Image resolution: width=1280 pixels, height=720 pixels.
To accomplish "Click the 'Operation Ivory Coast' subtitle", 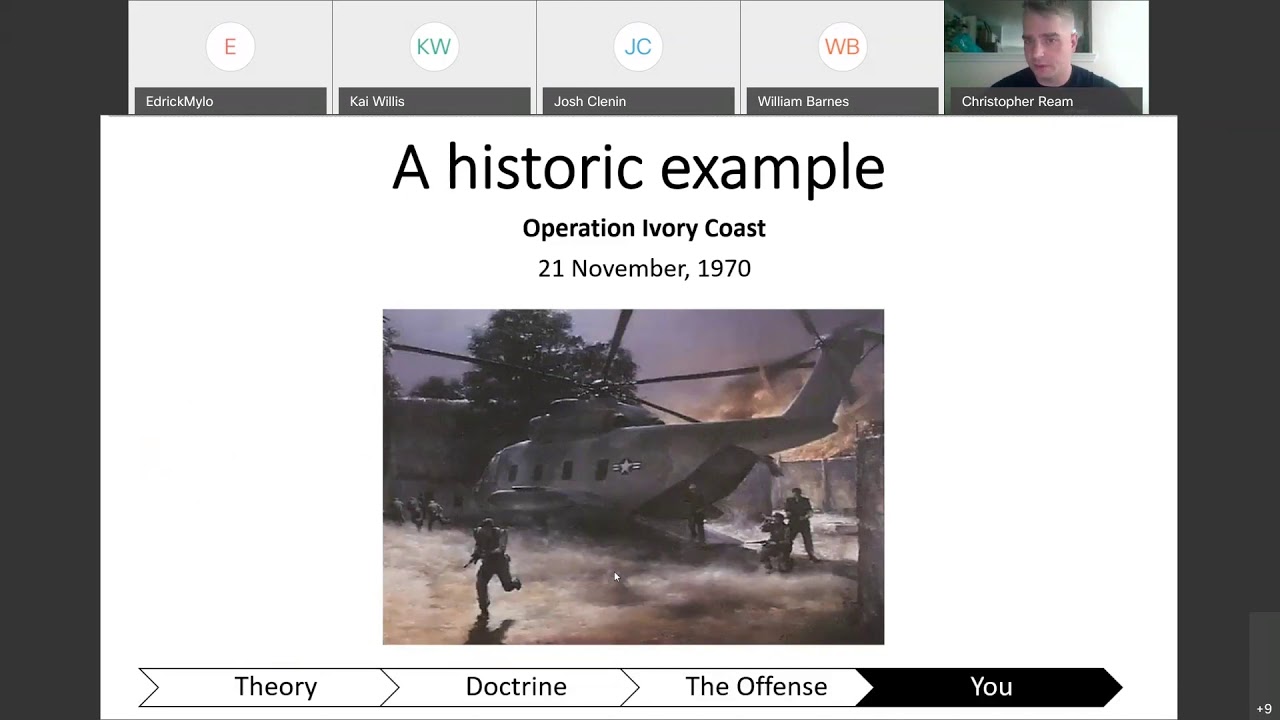I will pyautogui.click(x=644, y=228).
